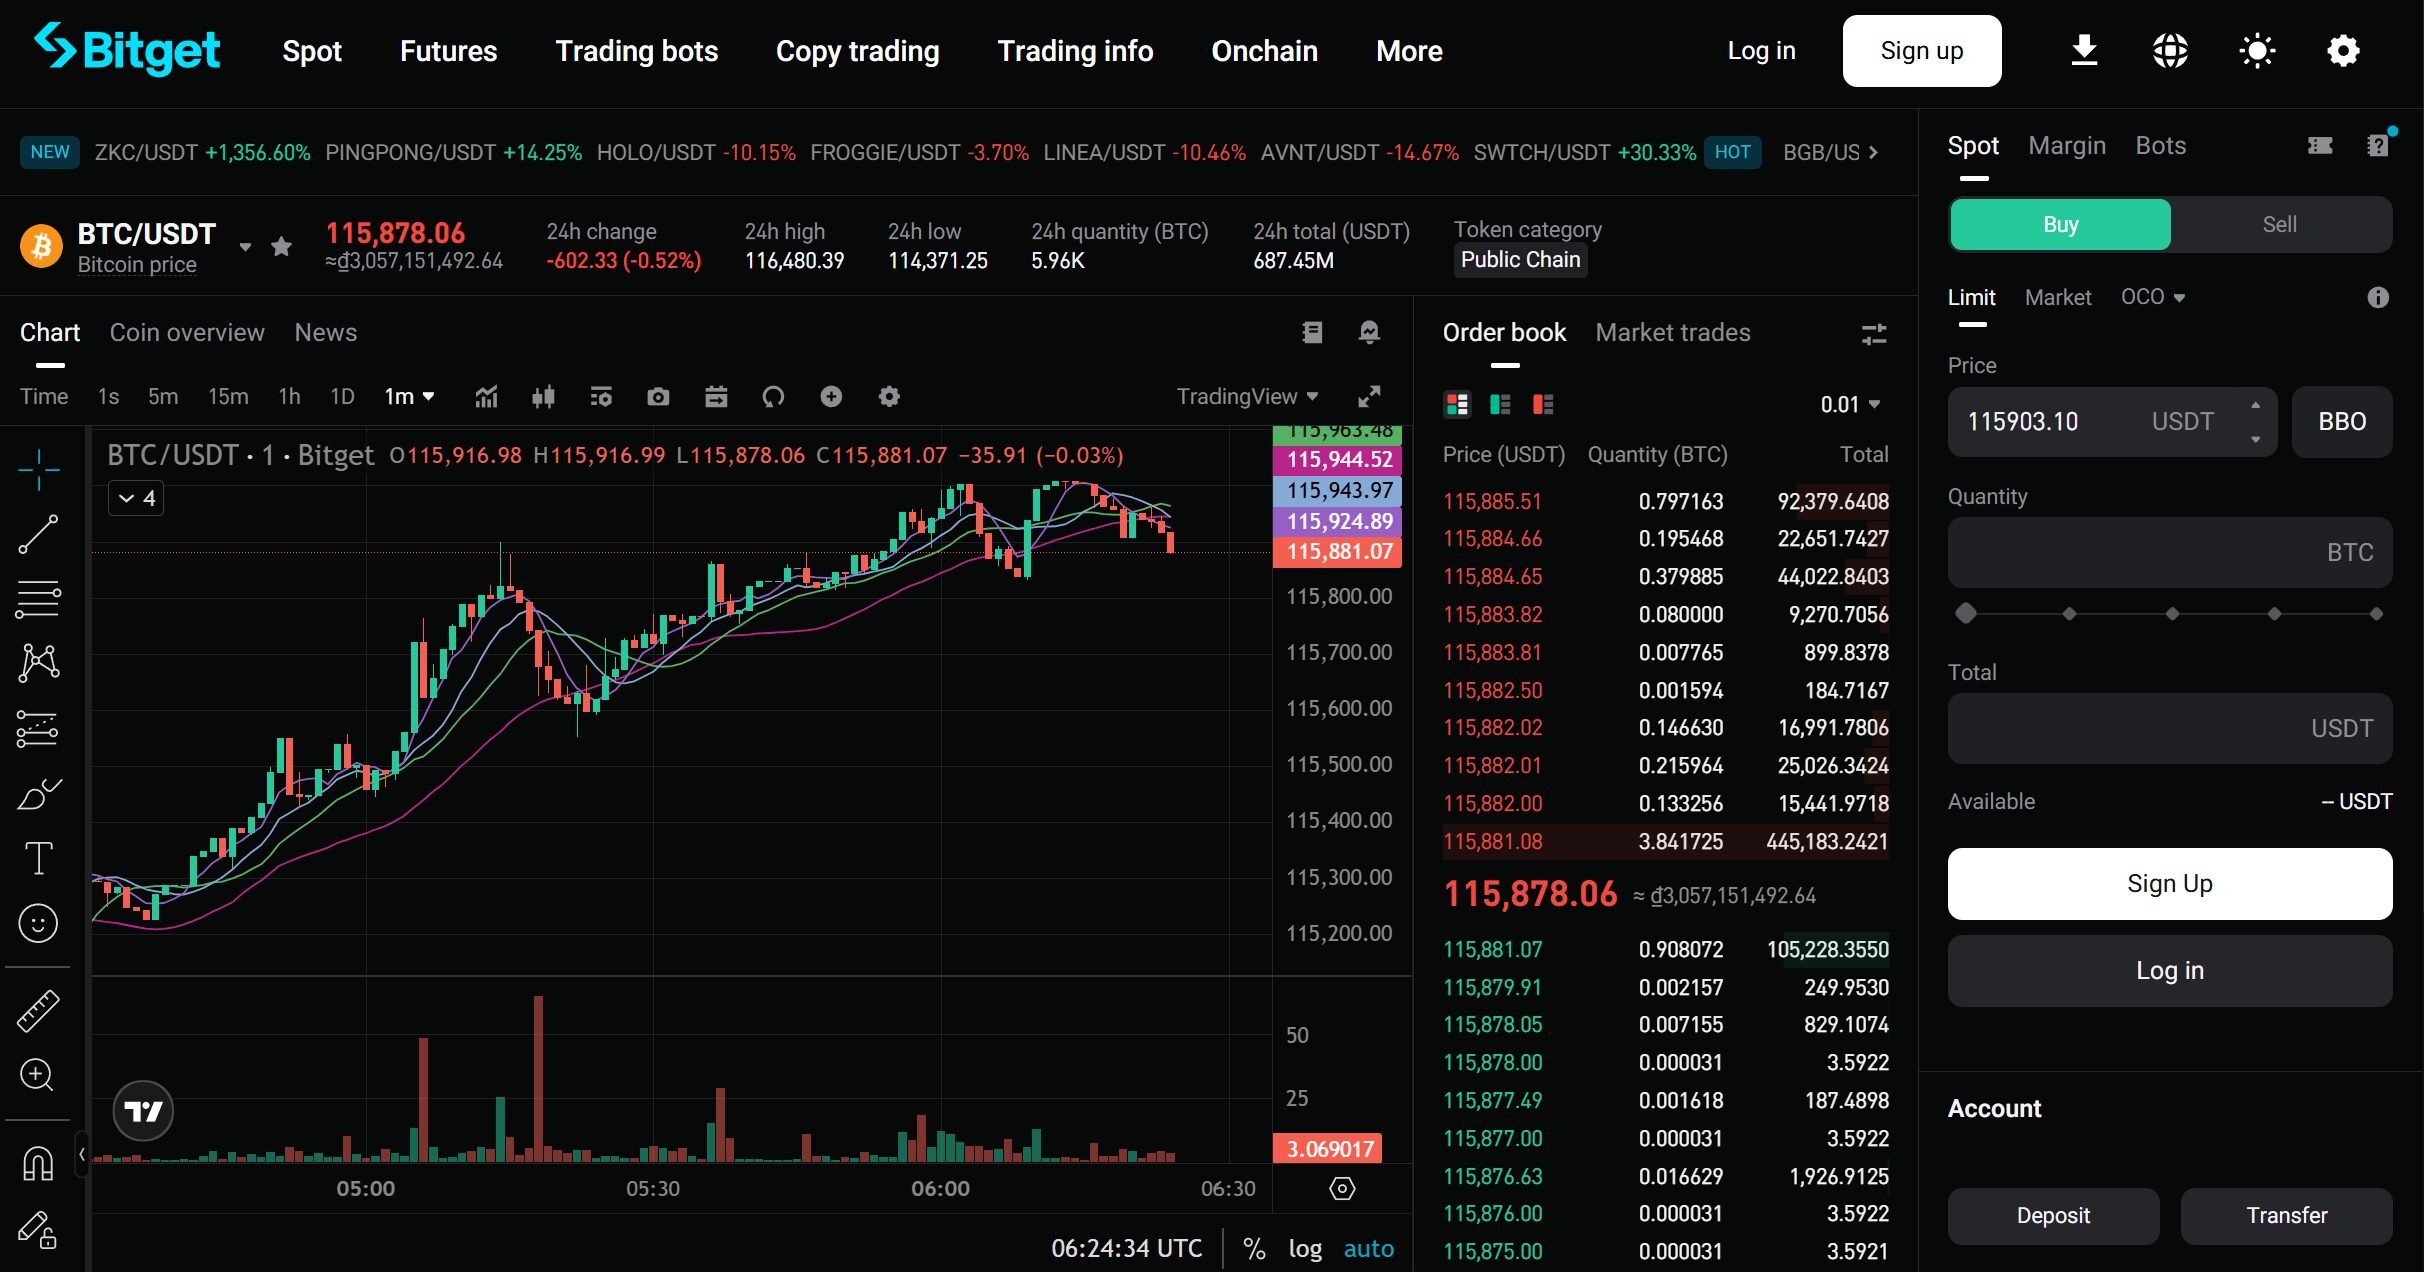Select the Market order tab

[2058, 297]
